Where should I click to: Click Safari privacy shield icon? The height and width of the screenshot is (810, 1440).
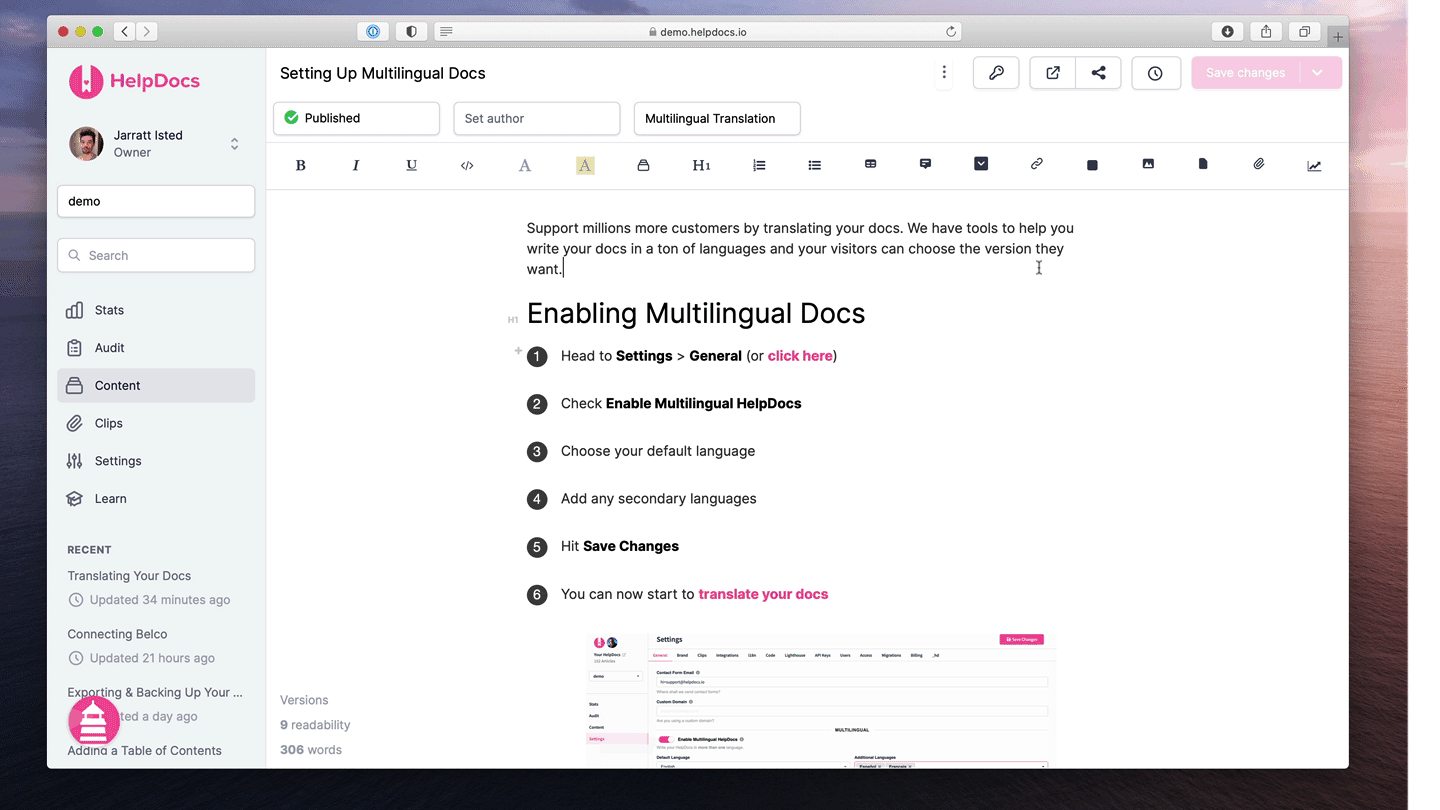click(411, 32)
